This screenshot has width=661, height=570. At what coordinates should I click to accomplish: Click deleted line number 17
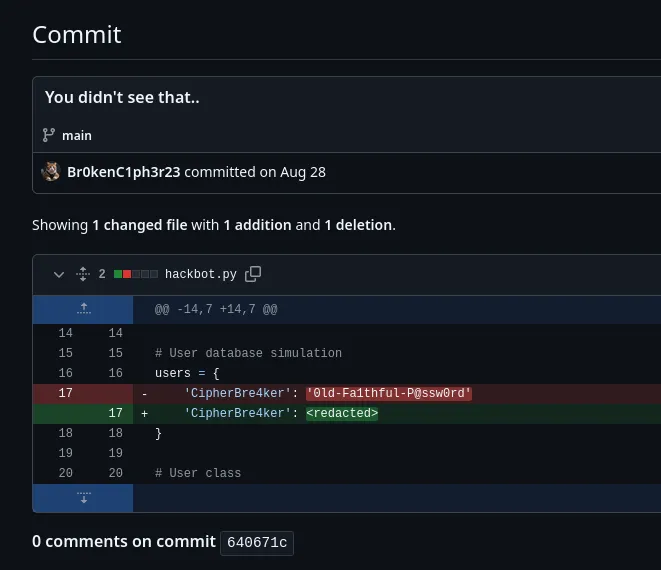[65, 393]
